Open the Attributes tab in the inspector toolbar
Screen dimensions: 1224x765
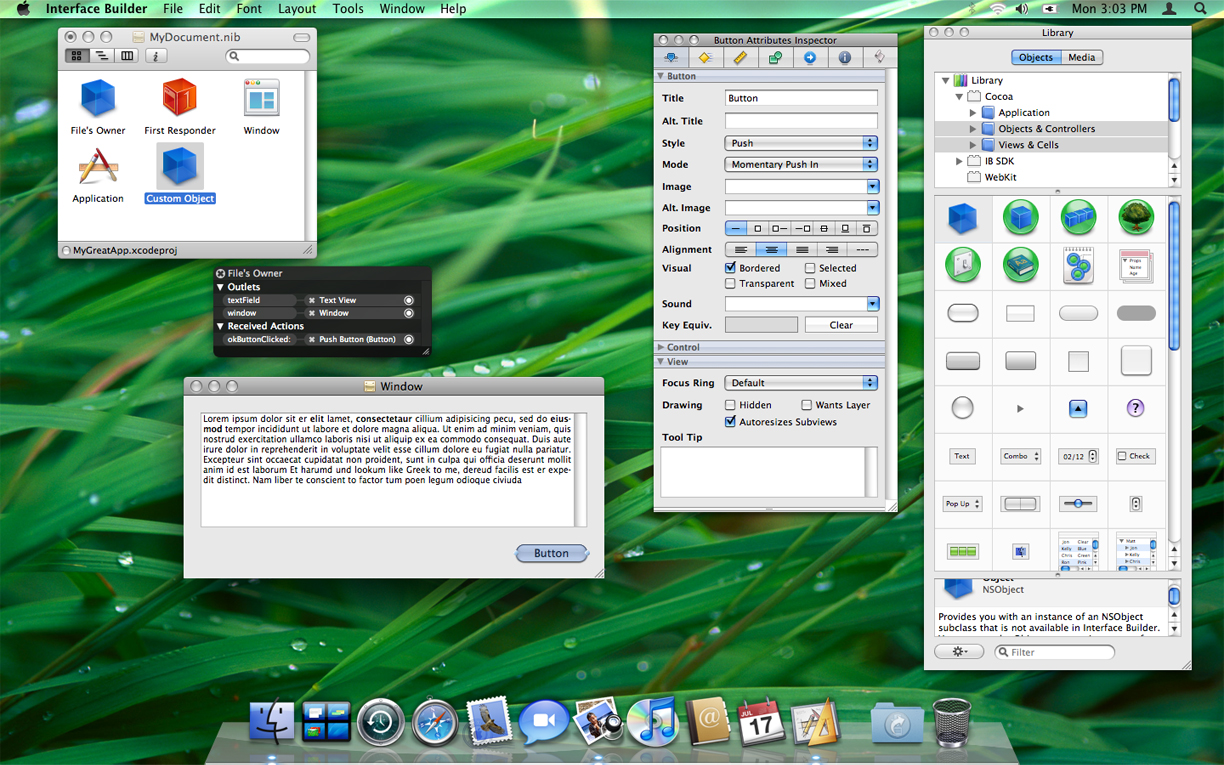click(x=671, y=58)
